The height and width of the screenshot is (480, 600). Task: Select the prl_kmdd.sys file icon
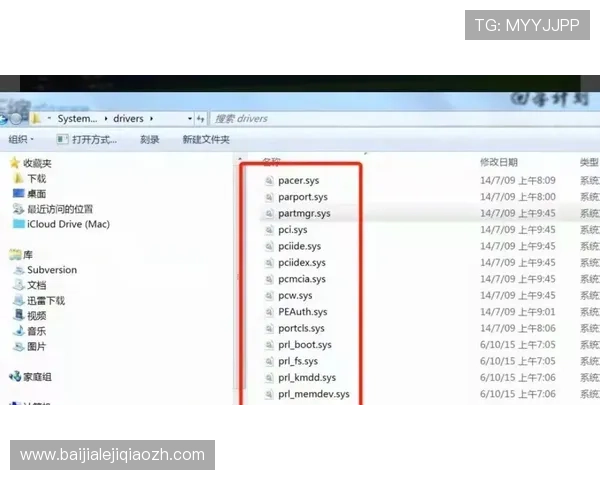click(x=269, y=378)
